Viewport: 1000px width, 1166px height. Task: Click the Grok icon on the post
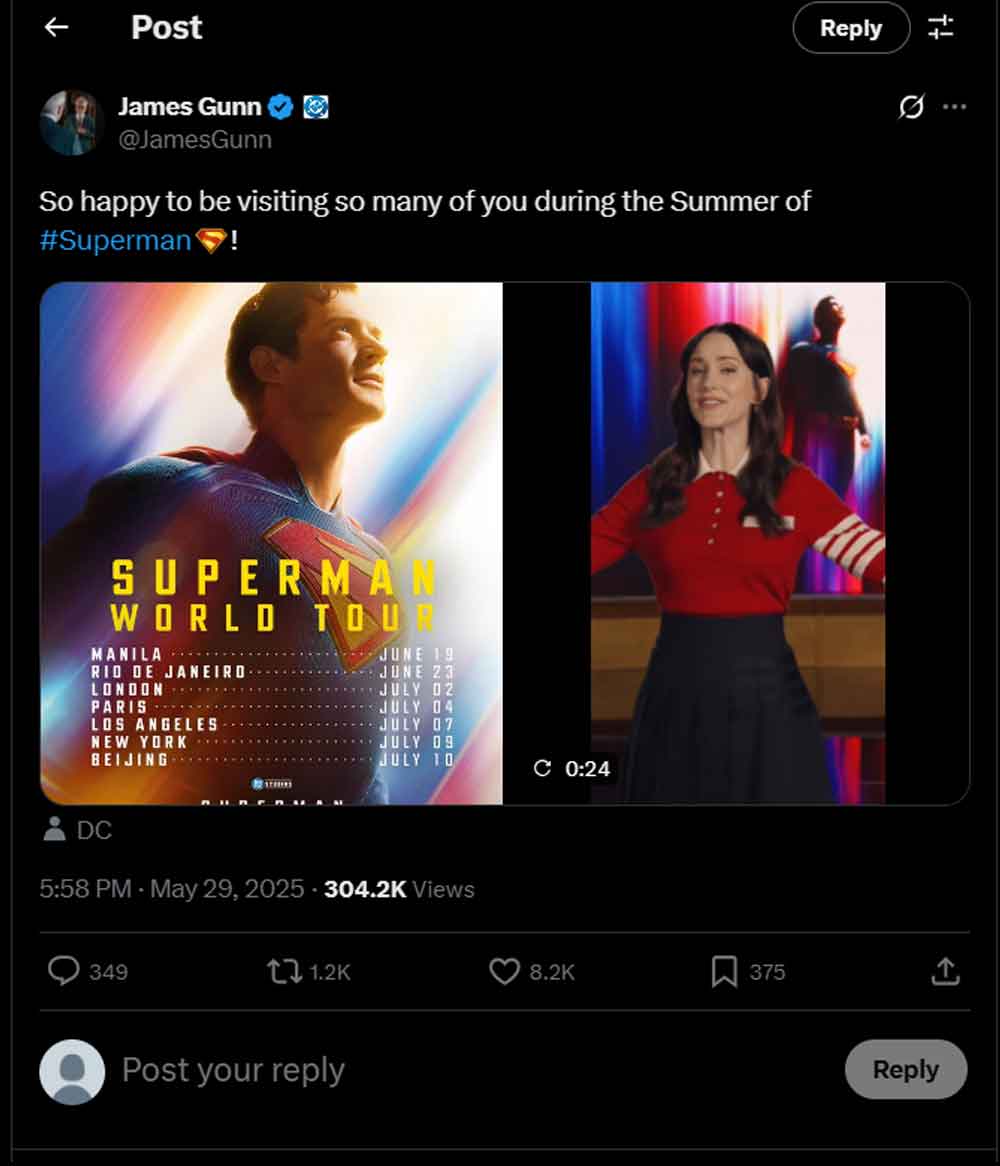[911, 107]
